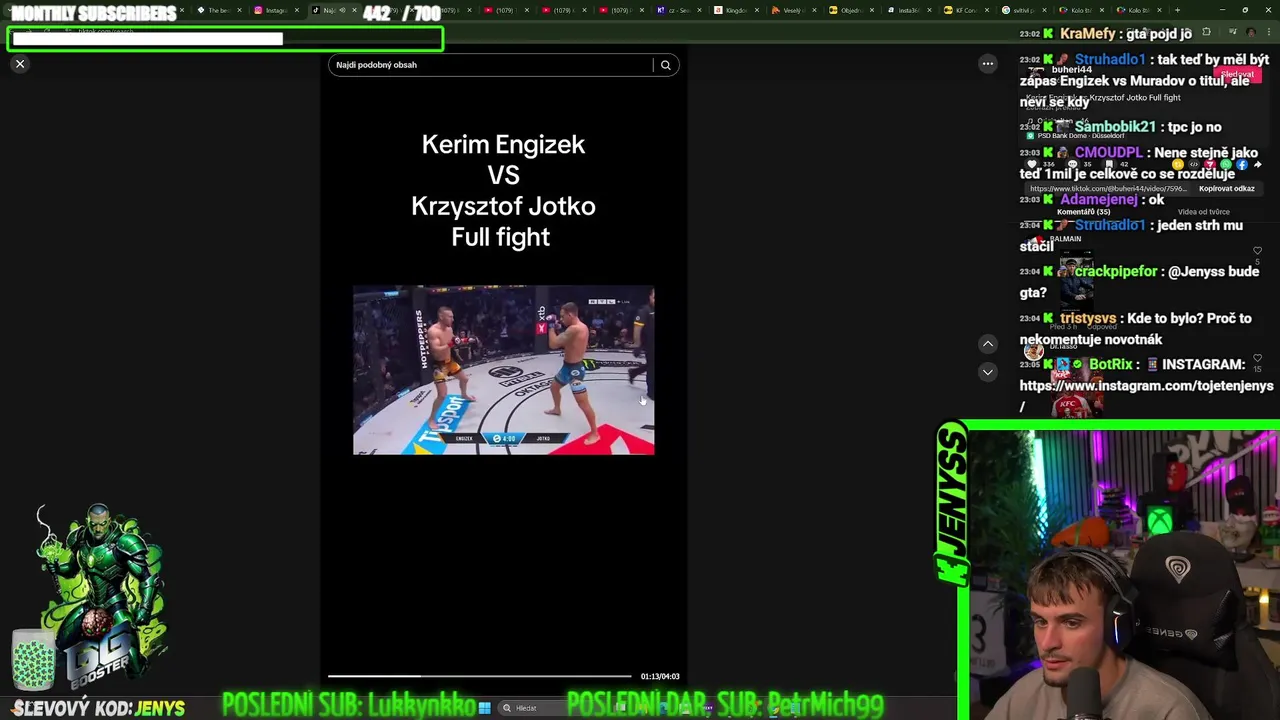The height and width of the screenshot is (720, 1280).
Task: Click the embed code icon
Action: (1194, 164)
